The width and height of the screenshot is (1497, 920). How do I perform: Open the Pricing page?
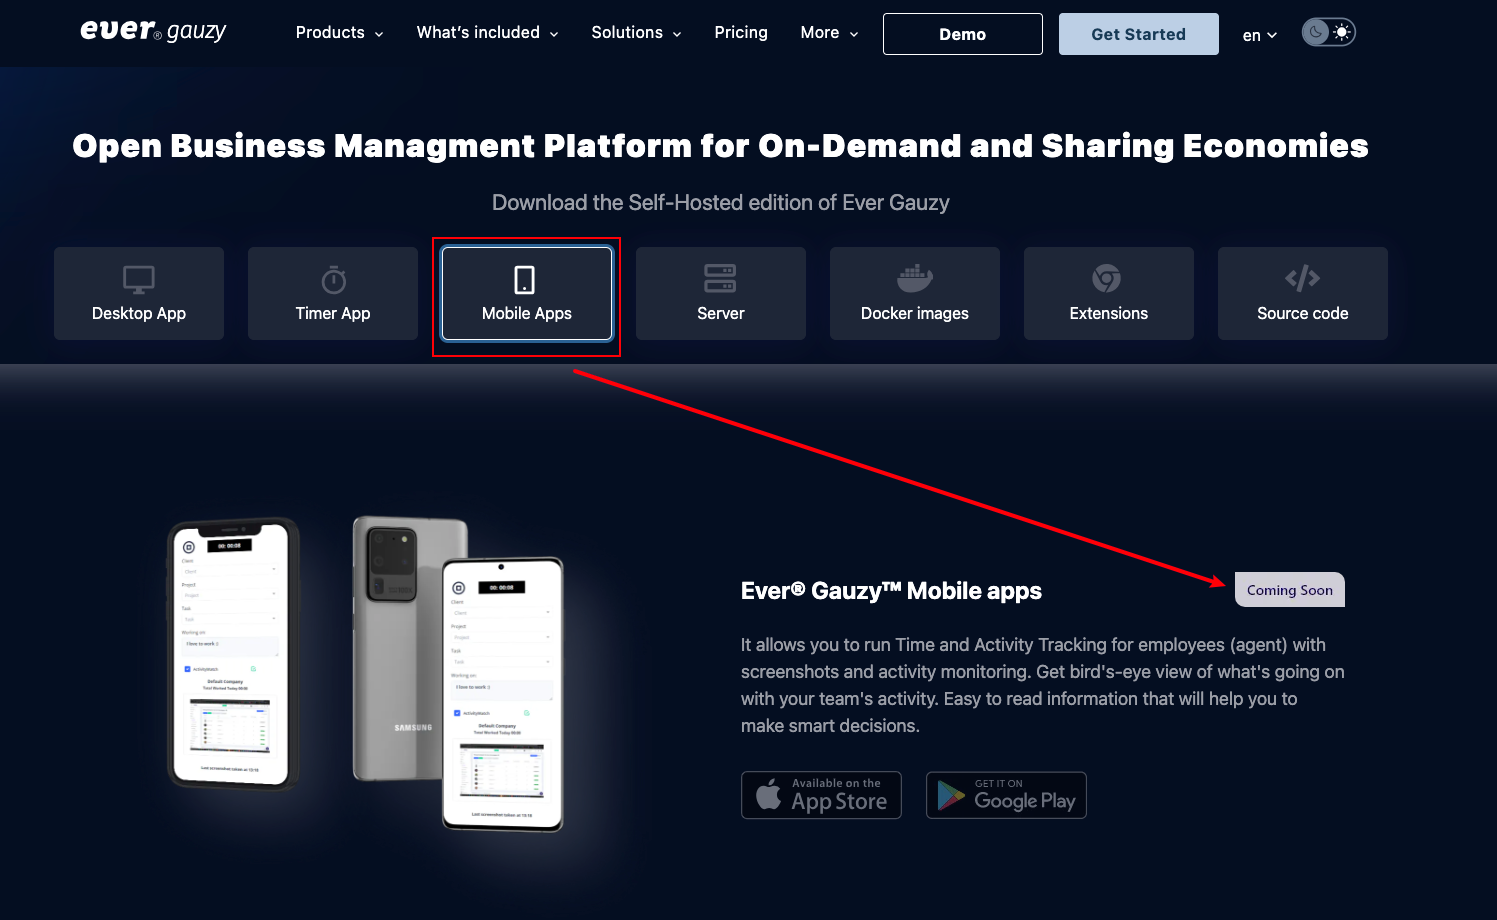pyautogui.click(x=740, y=33)
